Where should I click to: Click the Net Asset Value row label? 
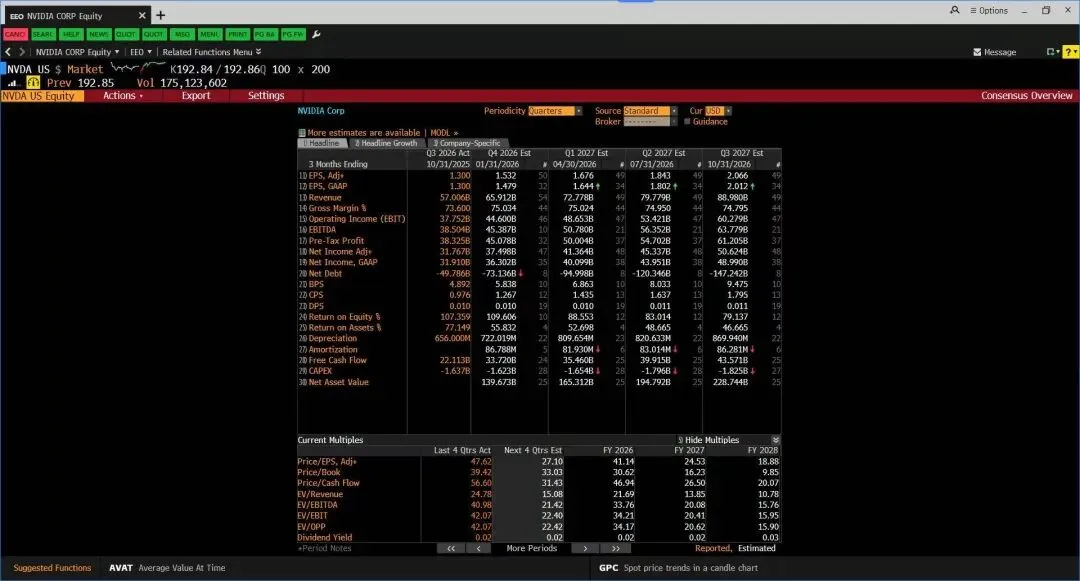(x=338, y=382)
